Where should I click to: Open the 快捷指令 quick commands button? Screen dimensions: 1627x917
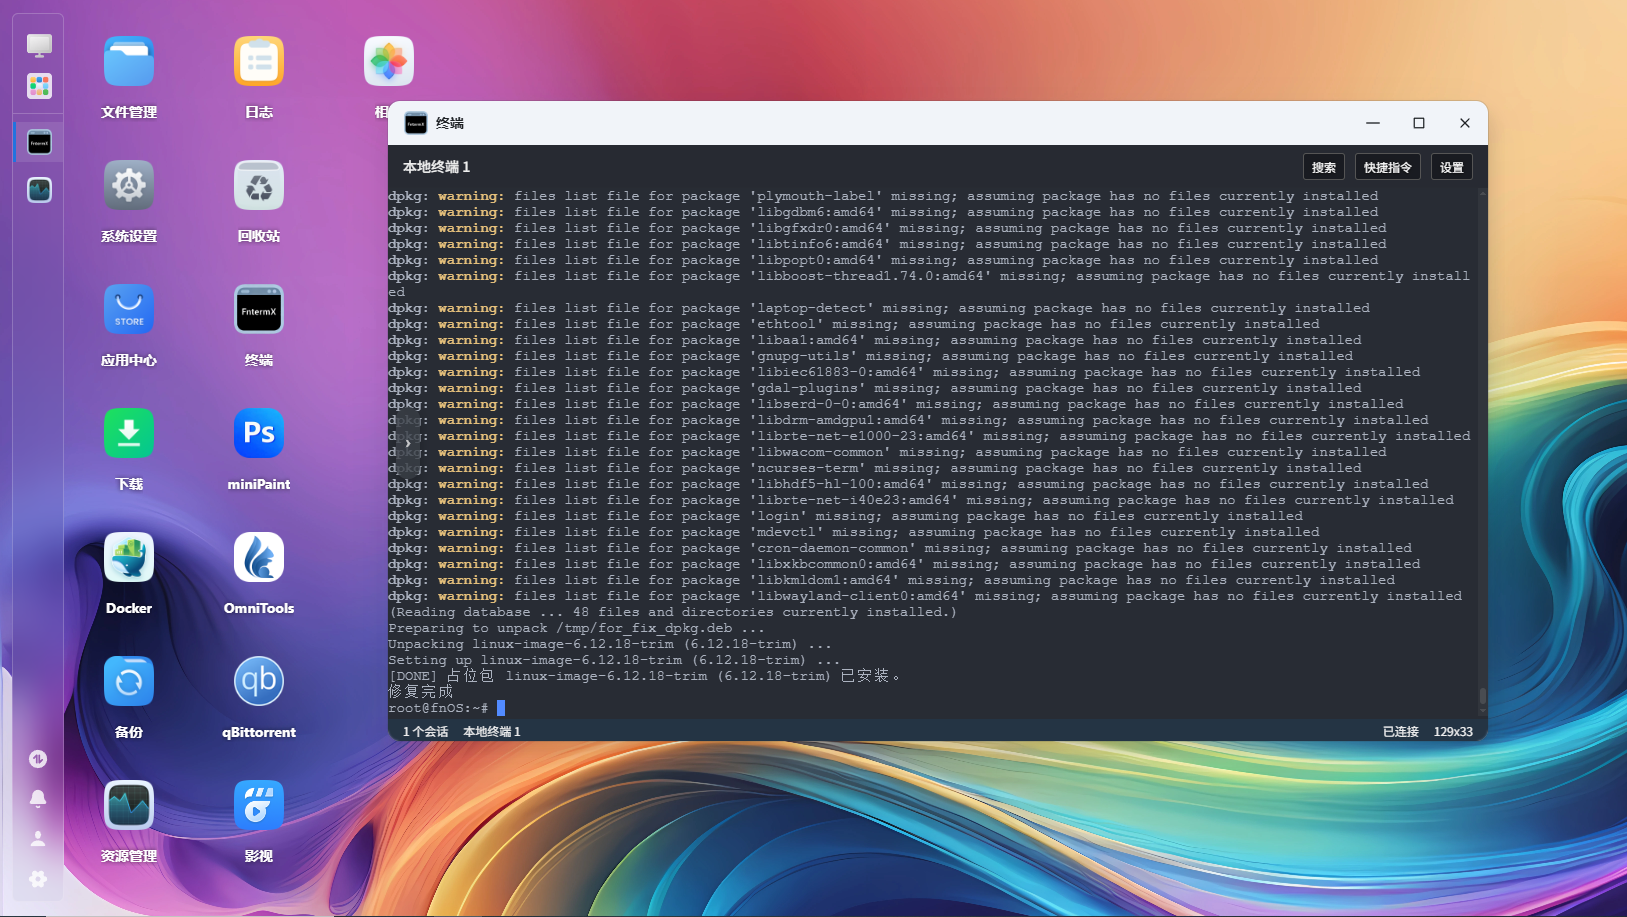1388,167
